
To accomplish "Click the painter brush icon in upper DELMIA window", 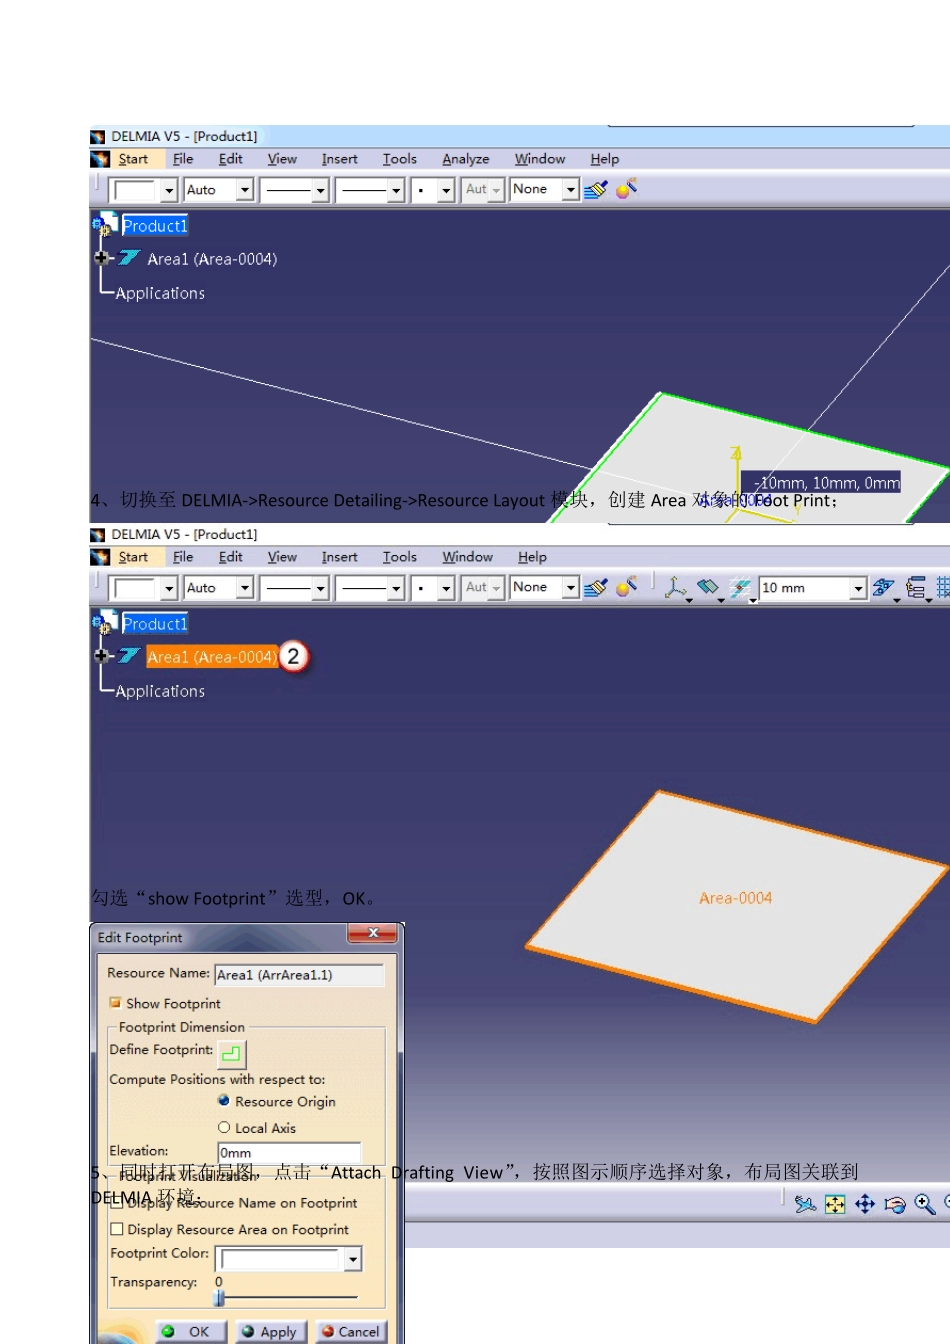I will pyautogui.click(x=596, y=189).
